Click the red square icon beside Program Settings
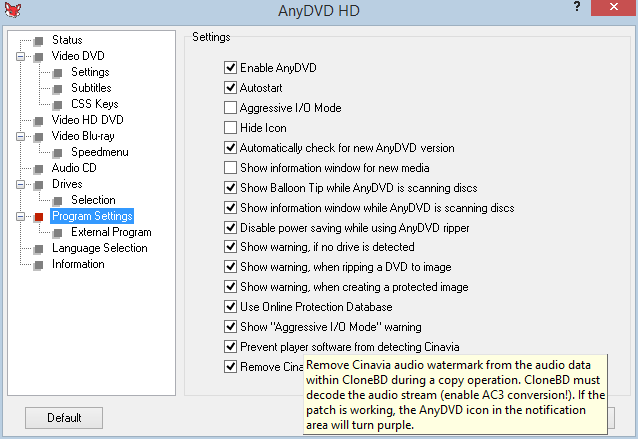The width and height of the screenshot is (638, 439). point(39,217)
